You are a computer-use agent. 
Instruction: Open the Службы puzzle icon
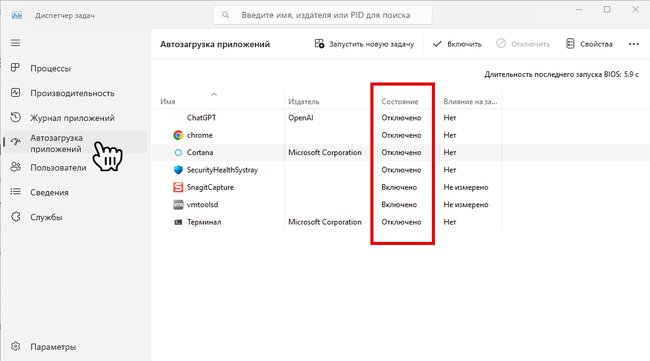[15, 217]
